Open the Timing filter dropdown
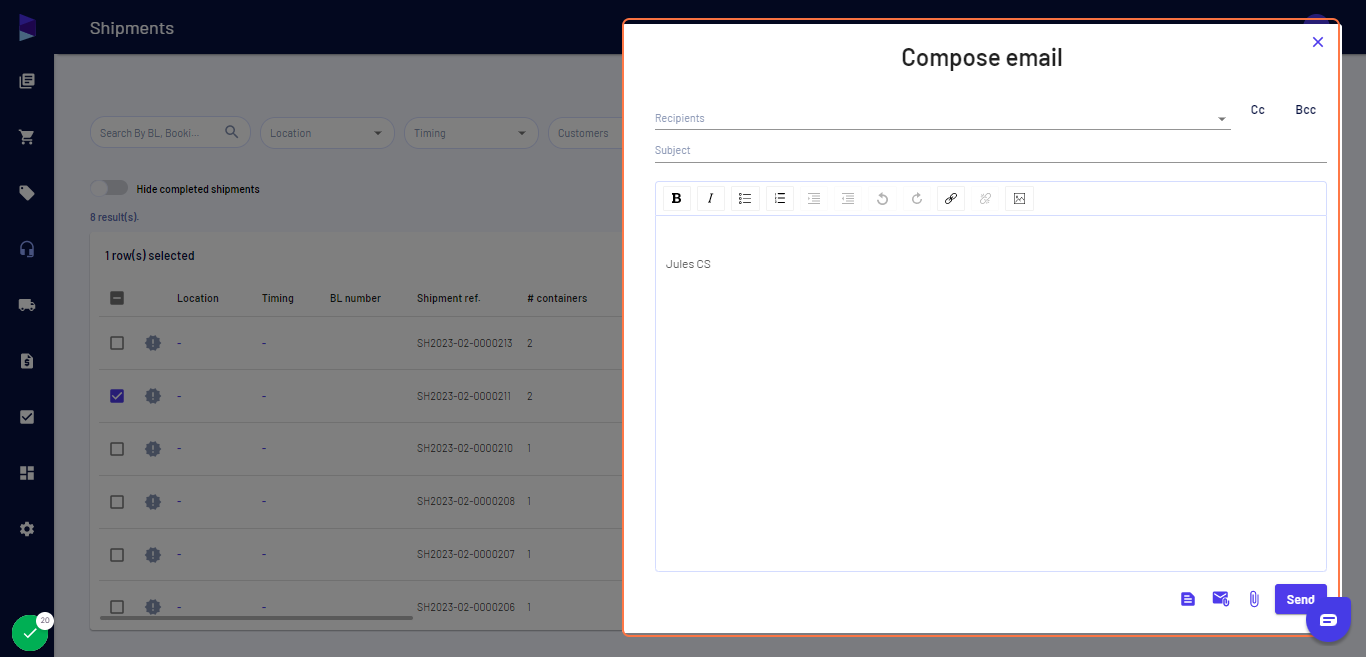This screenshot has height=657, width=1366. tap(471, 133)
